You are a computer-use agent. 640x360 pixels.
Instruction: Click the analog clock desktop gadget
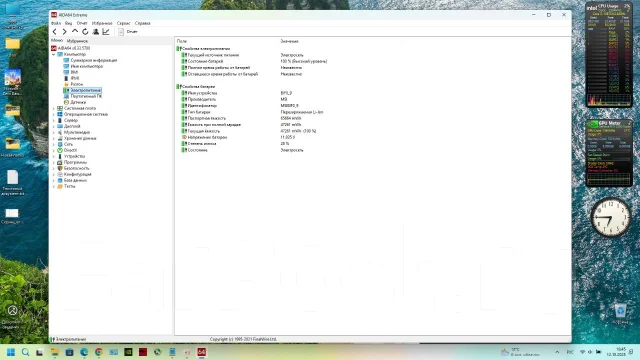click(x=611, y=217)
